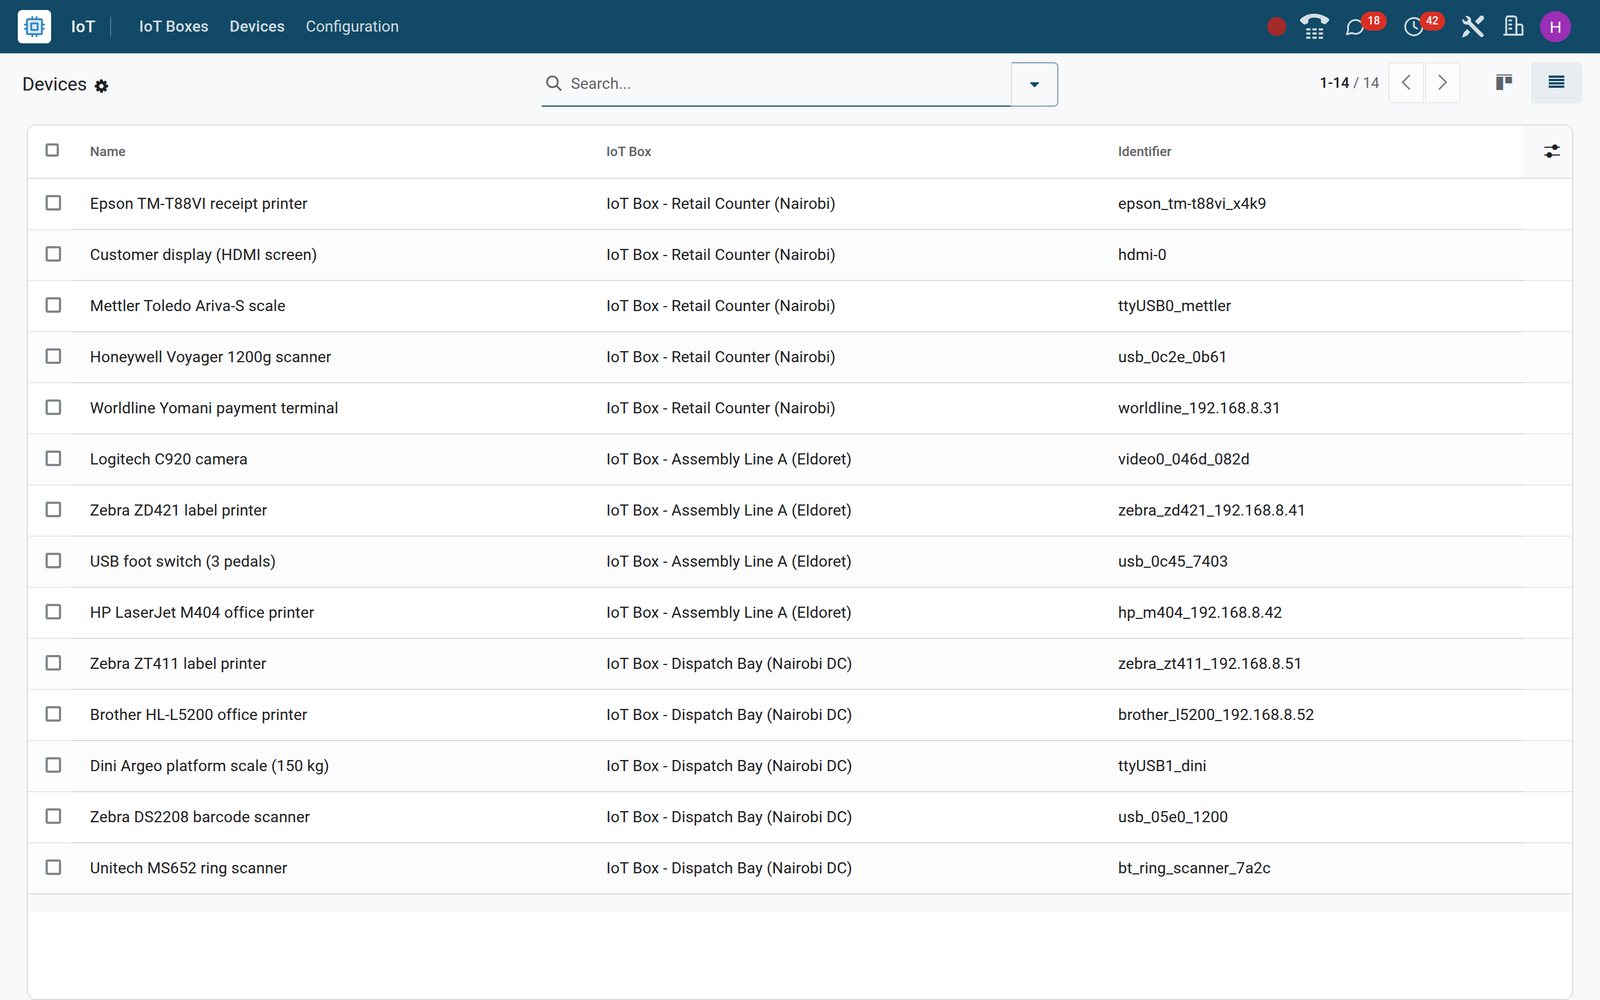Open the Epson TM-T88VI receipt printer record

198,204
